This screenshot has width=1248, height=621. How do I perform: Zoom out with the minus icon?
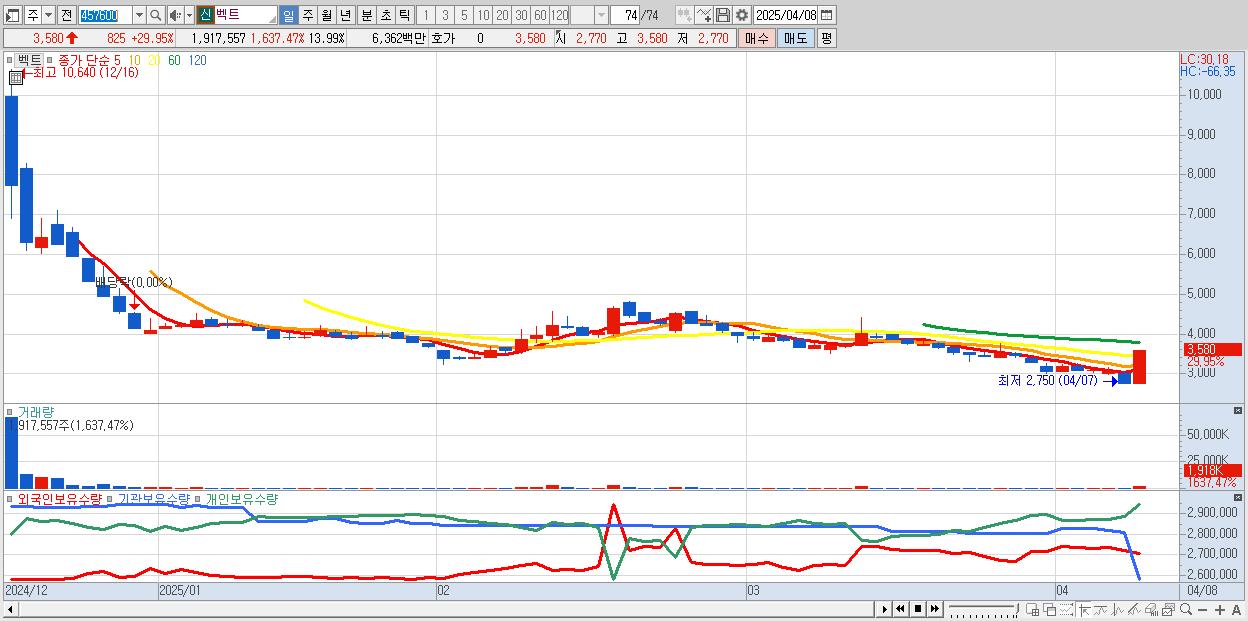(1204, 609)
